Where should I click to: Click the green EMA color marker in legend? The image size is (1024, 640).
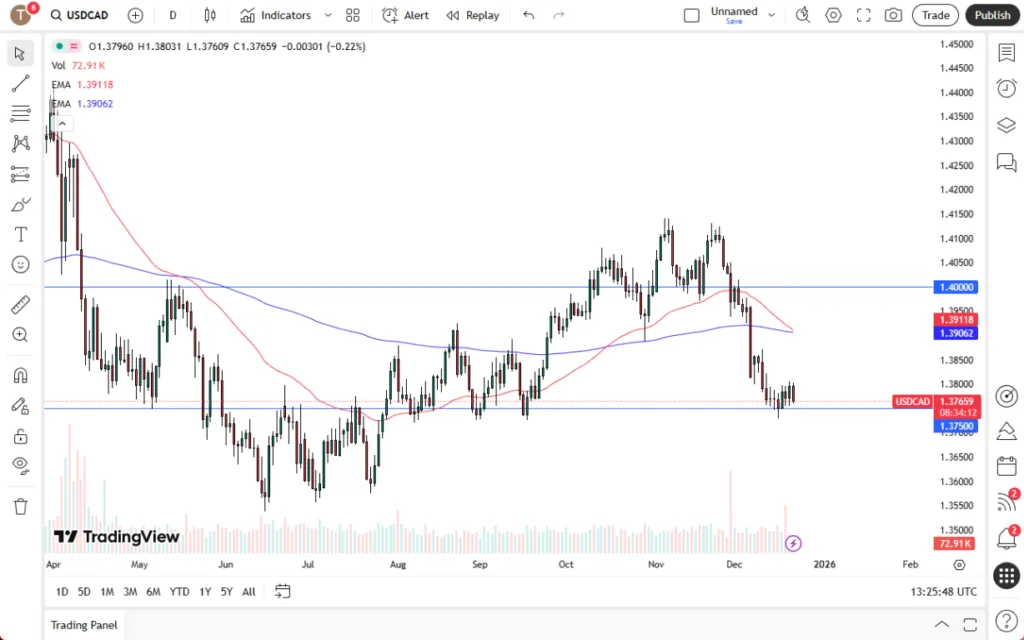(57, 46)
